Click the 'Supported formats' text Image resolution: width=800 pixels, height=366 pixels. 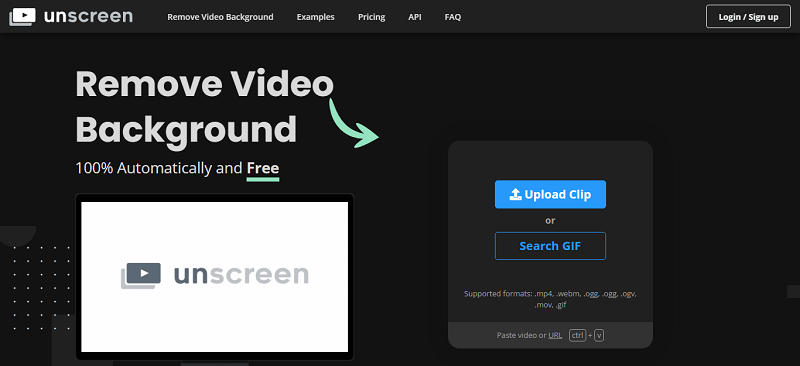(550, 300)
